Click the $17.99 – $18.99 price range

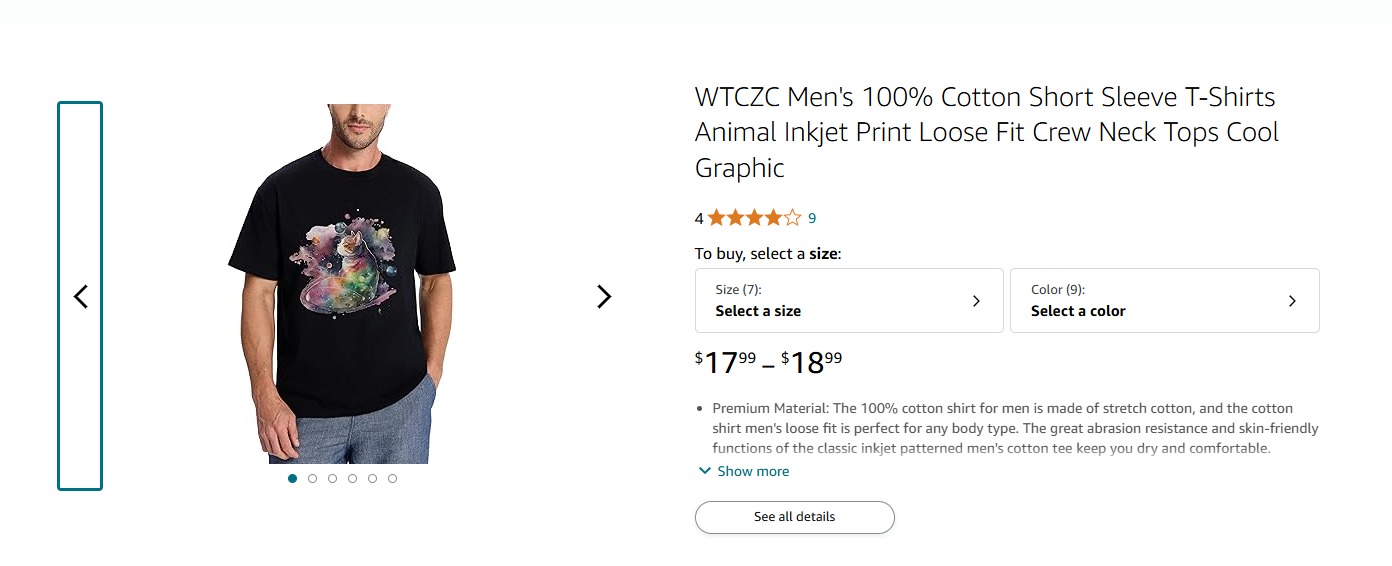point(768,361)
